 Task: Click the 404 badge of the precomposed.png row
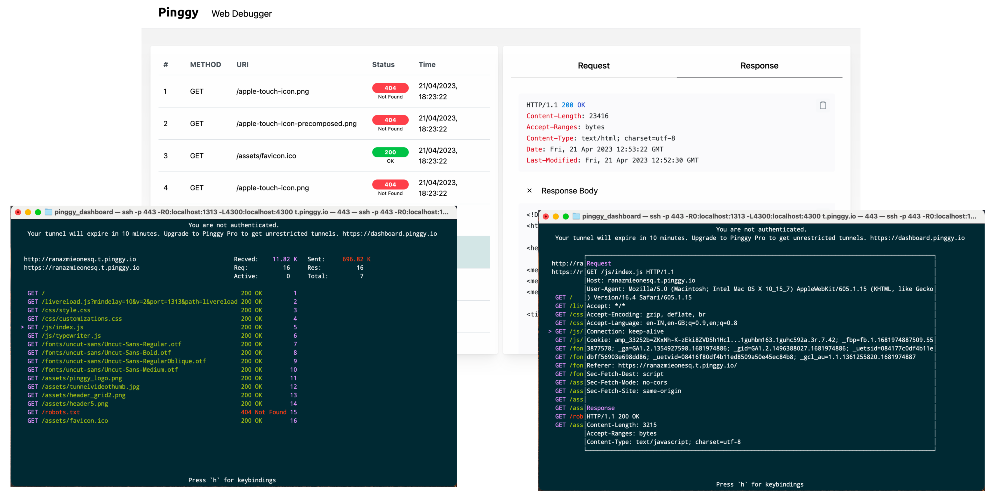[x=390, y=120]
